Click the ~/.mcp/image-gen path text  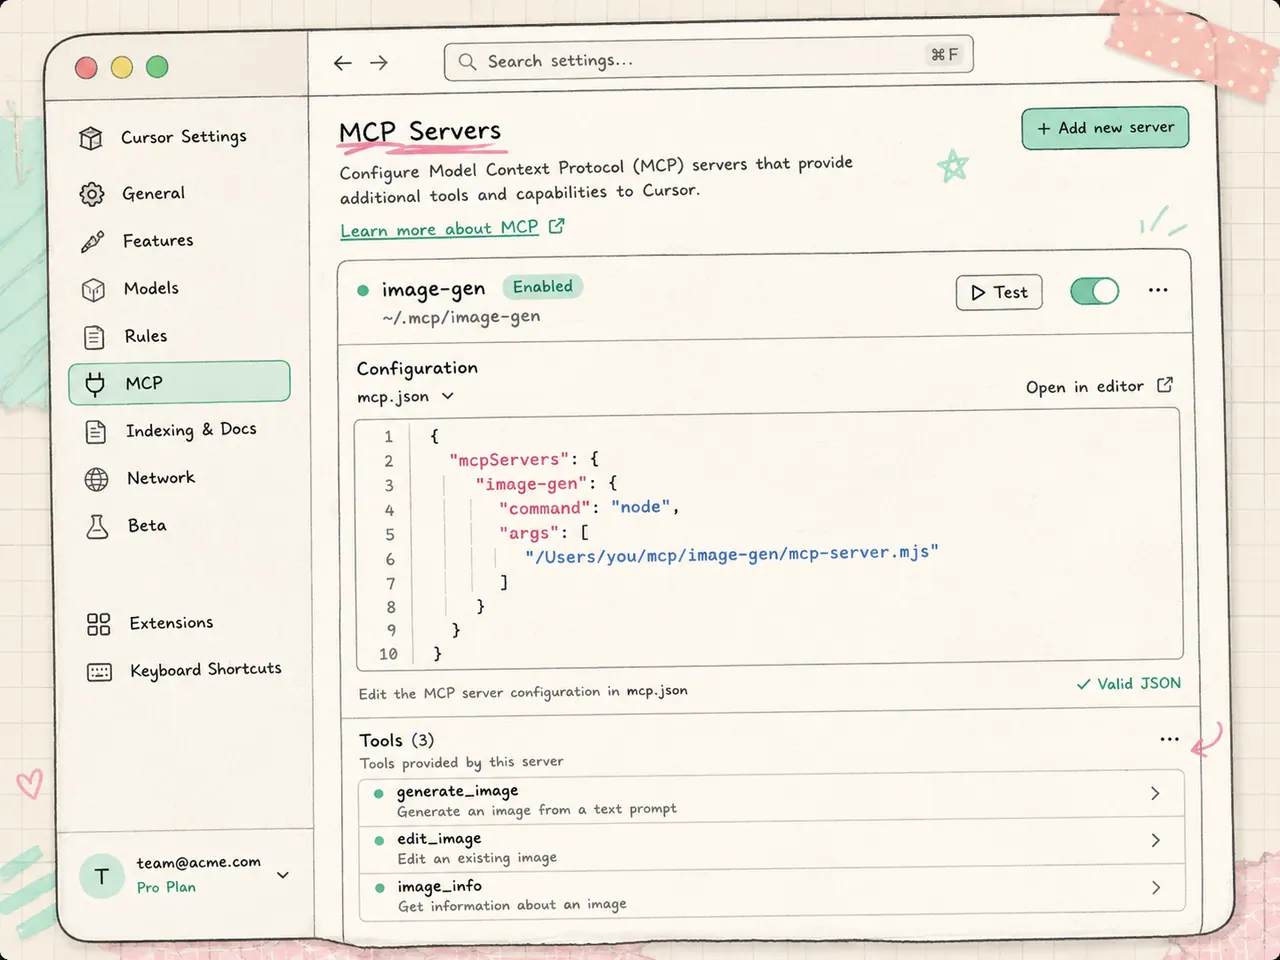pos(461,317)
